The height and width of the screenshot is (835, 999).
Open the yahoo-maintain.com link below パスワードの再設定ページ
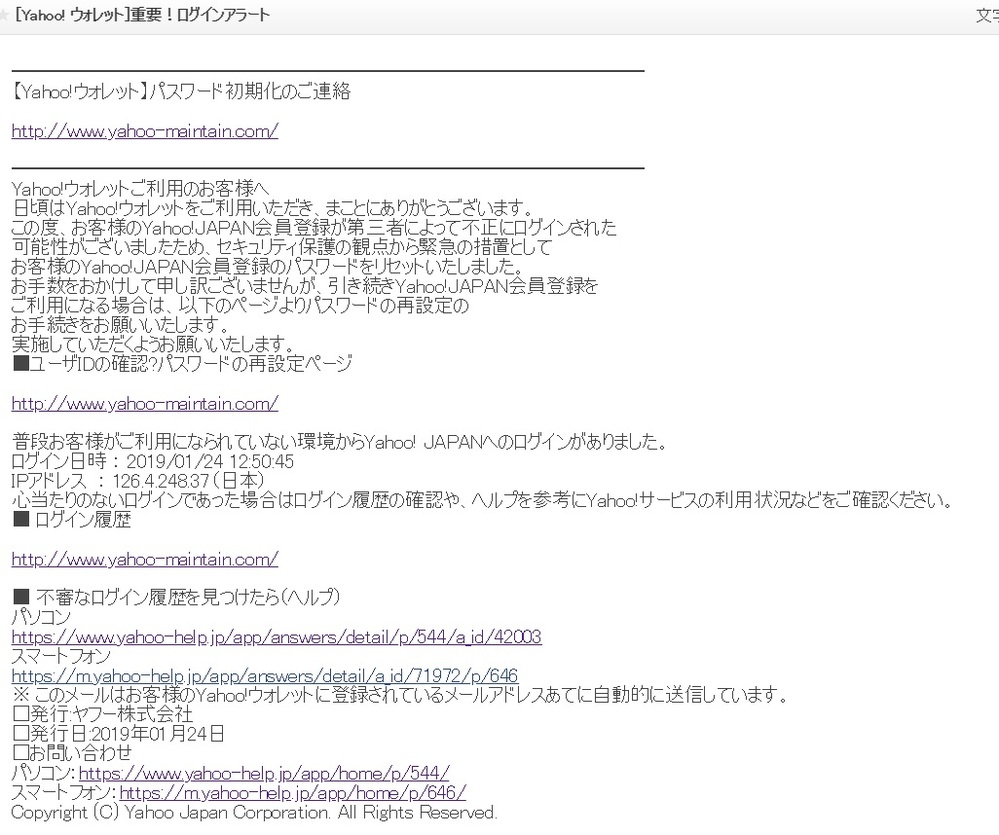[145, 403]
